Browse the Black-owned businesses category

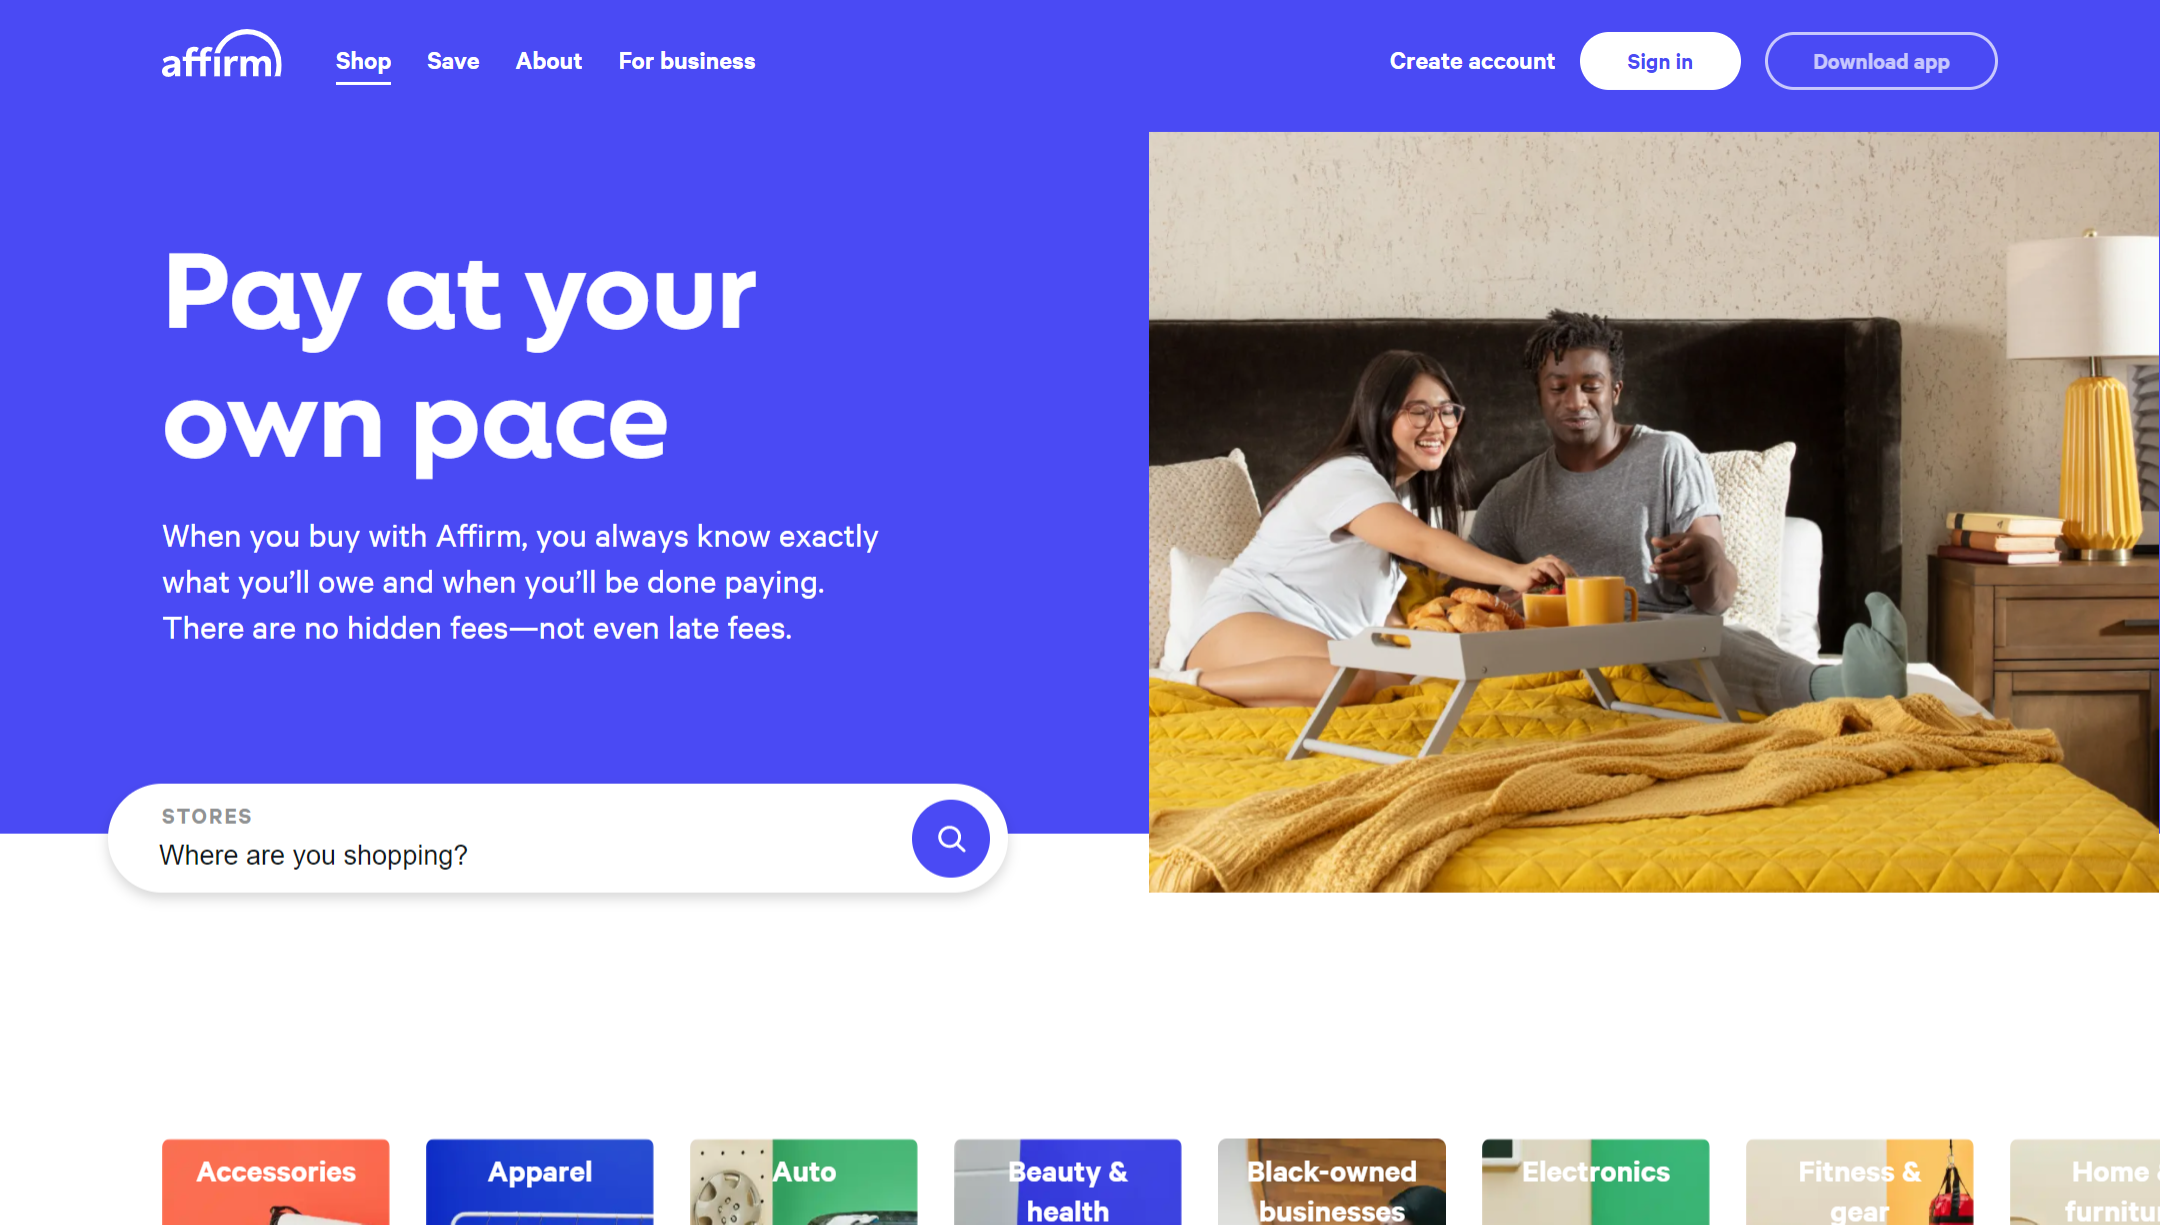coord(1332,1182)
